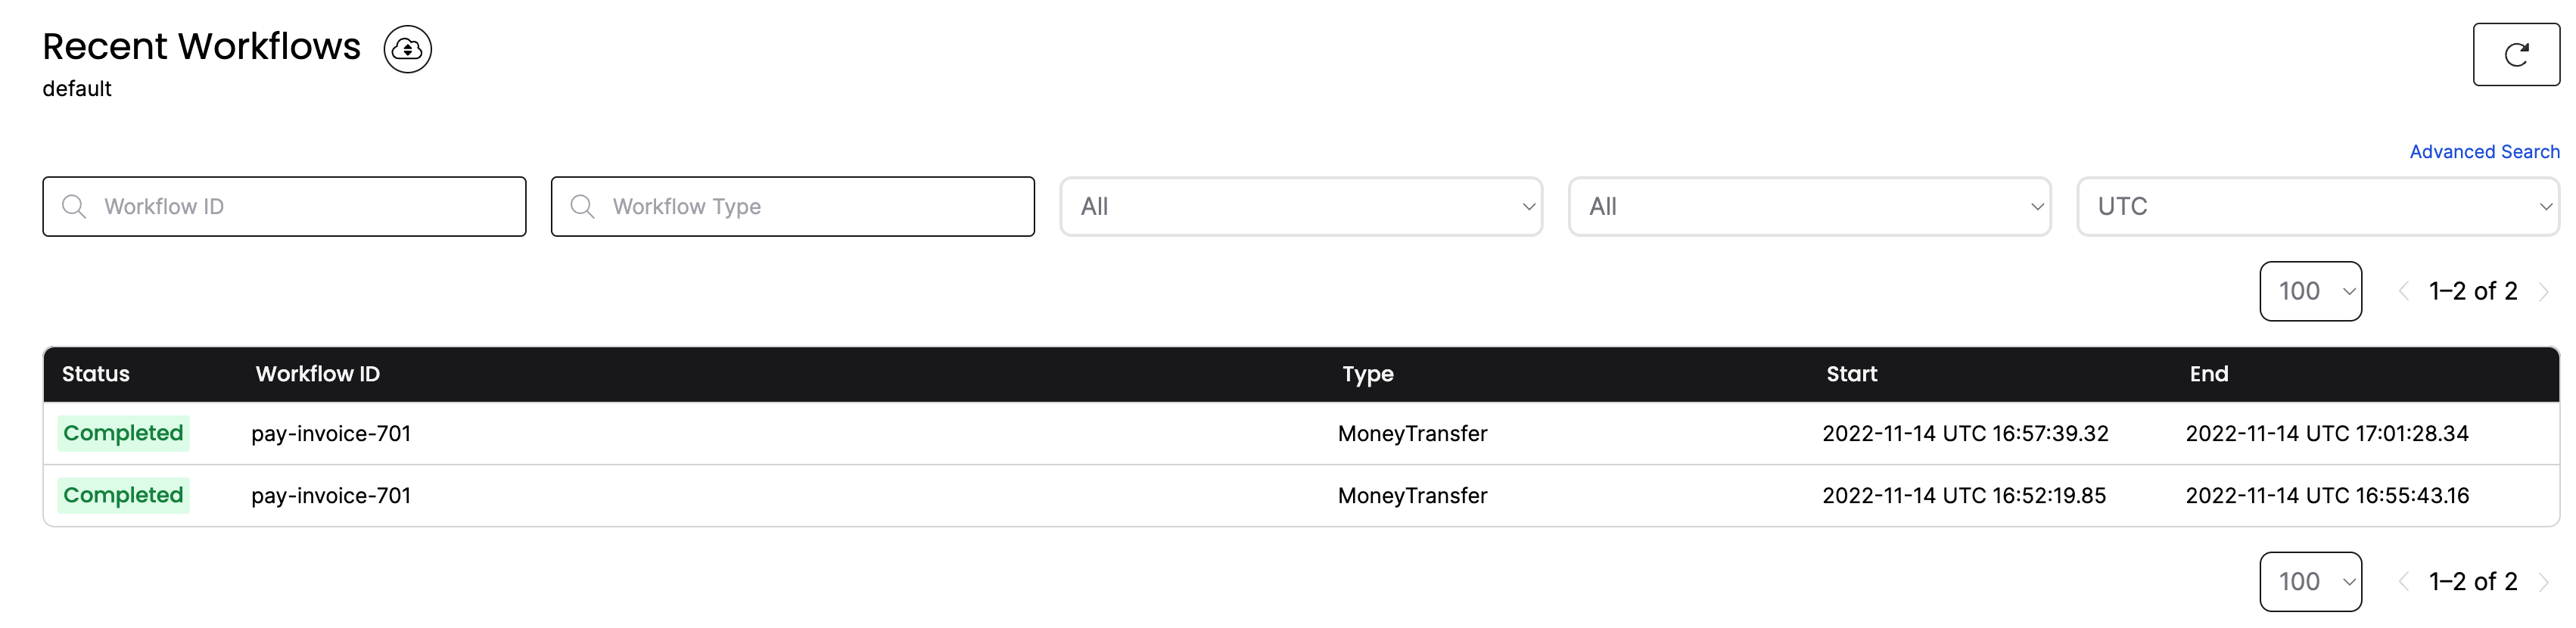This screenshot has width=2576, height=628.
Task: Click the Status column header
Action: pyautogui.click(x=96, y=374)
